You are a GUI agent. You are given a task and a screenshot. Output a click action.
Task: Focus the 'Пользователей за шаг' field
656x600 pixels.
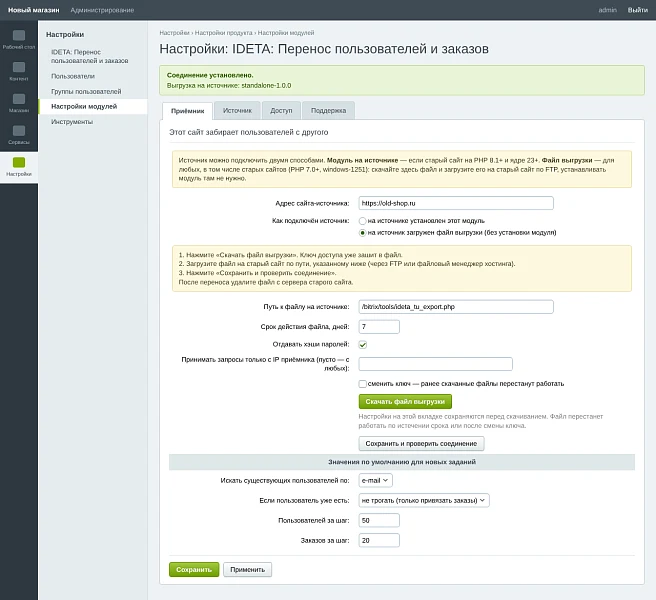pos(379,521)
